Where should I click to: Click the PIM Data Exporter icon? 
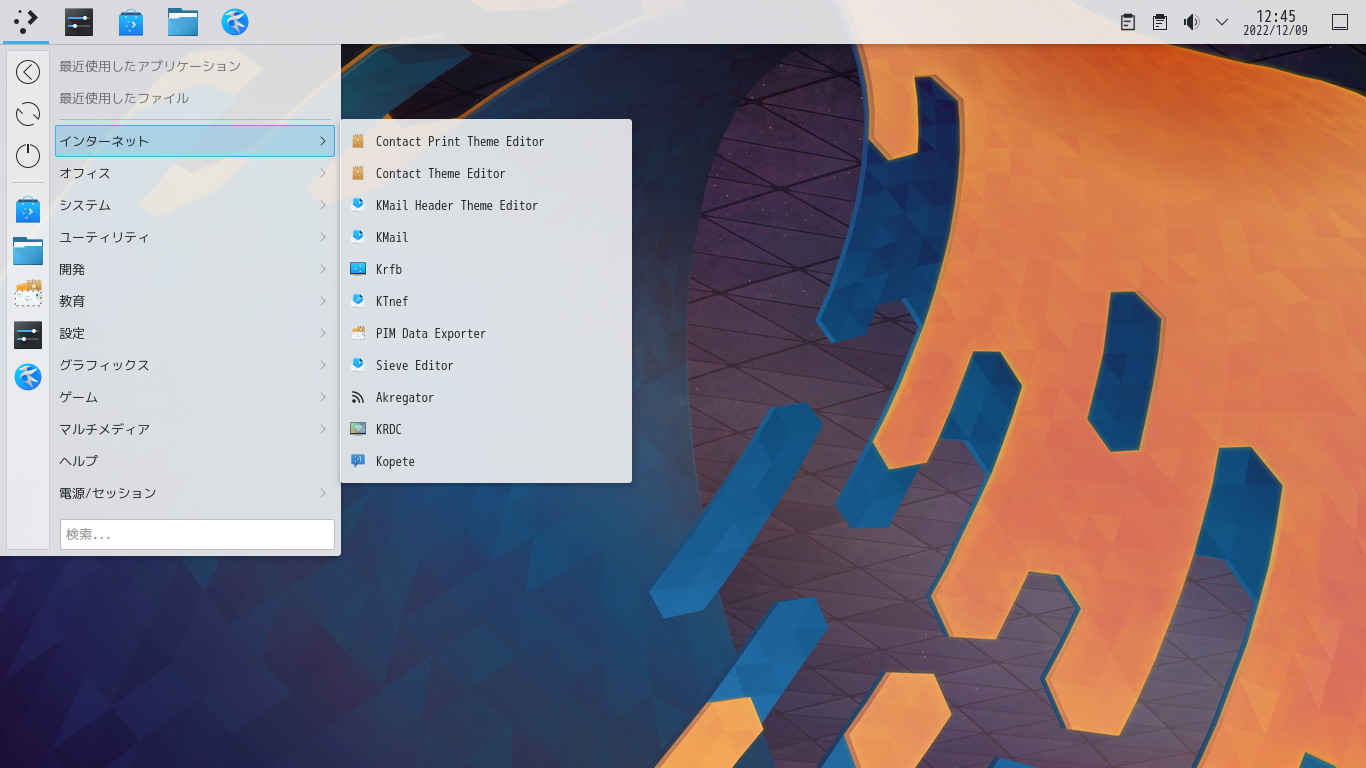[358, 333]
